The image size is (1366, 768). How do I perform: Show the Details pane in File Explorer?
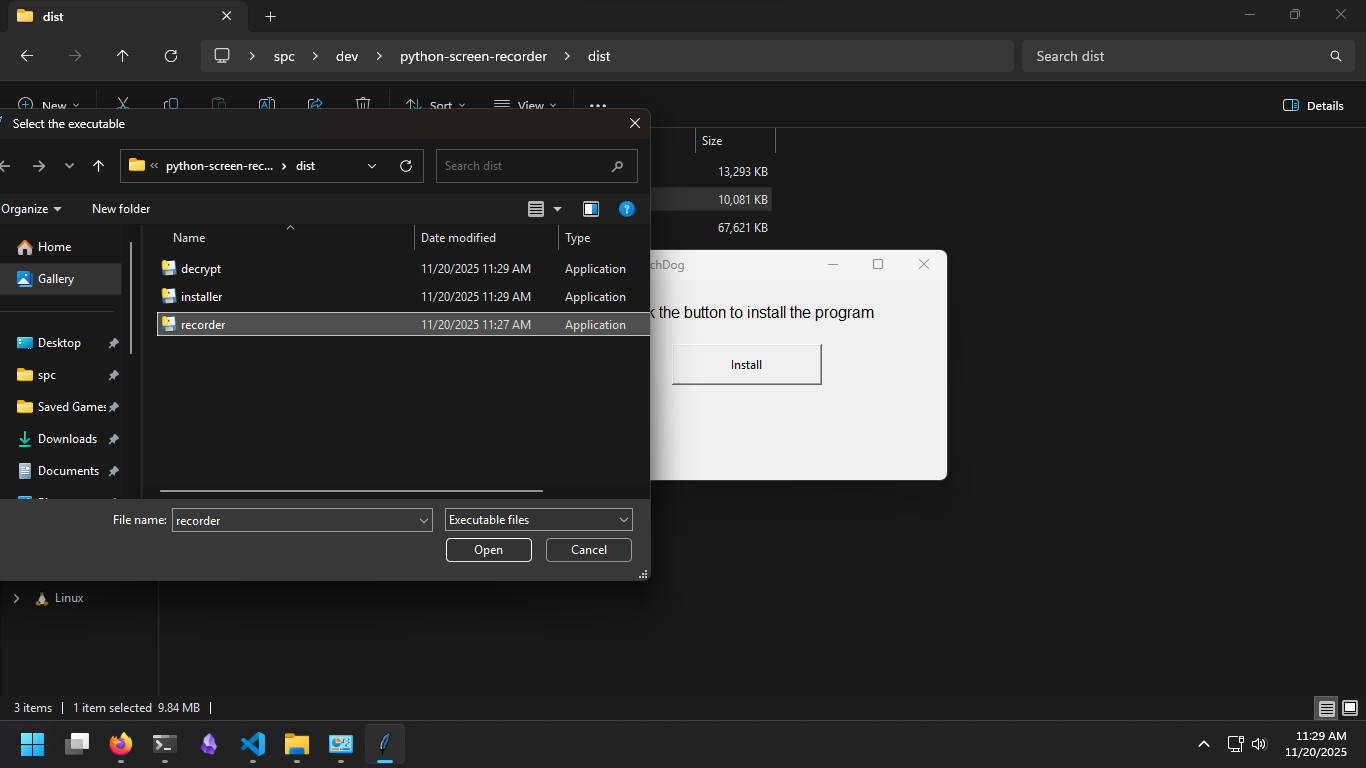(x=1312, y=105)
